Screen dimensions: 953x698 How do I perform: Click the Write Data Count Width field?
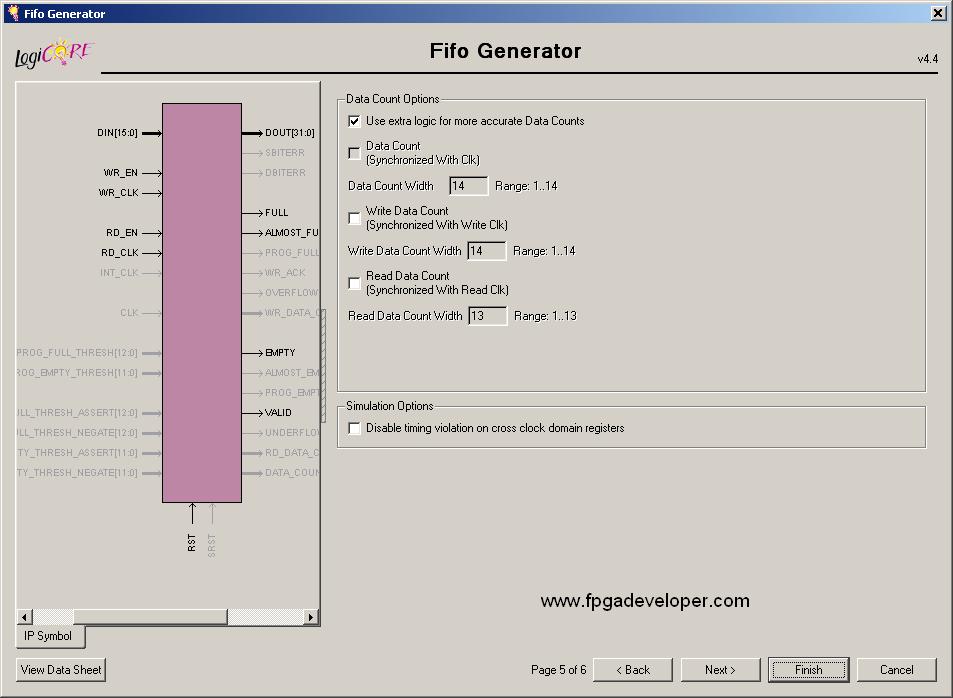pyautogui.click(x=486, y=251)
